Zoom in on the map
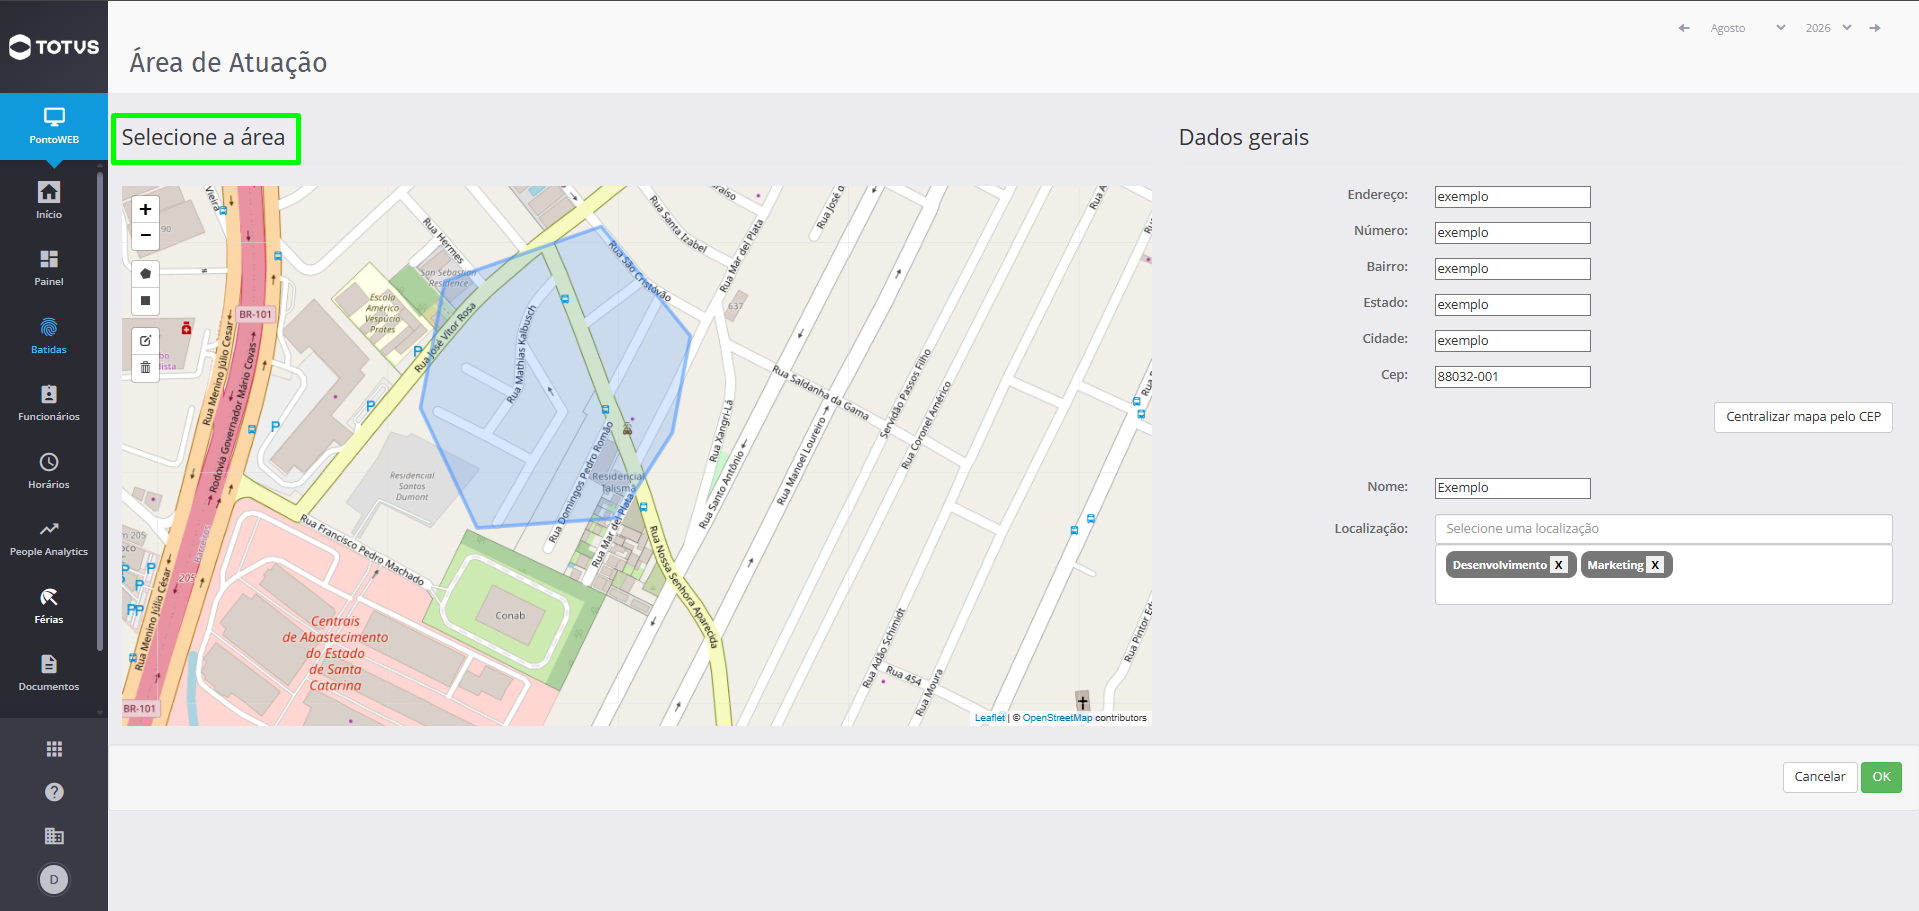This screenshot has width=1919, height=911. point(146,209)
